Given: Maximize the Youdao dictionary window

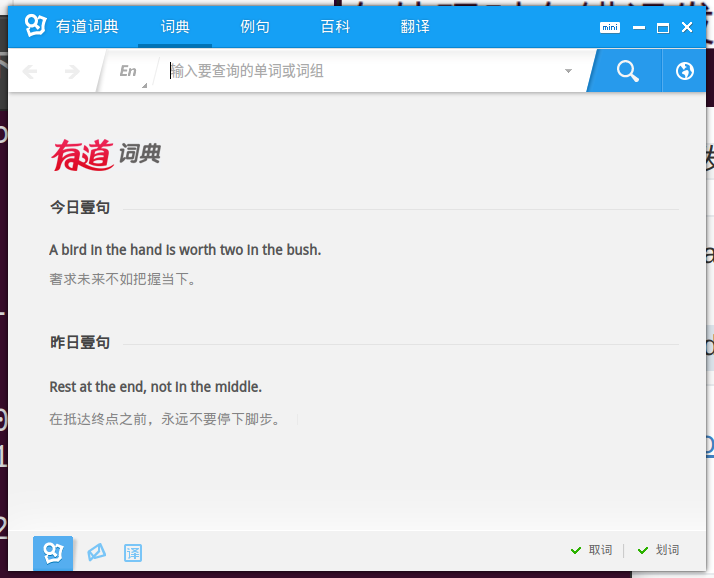Looking at the screenshot, I should pos(663,28).
